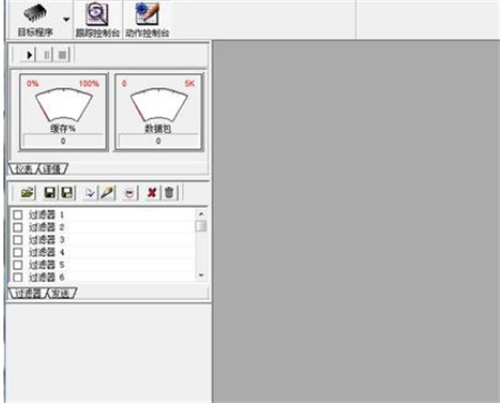The image size is (500, 403).
Task: Click the pencil edit filter icon
Action: click(x=107, y=193)
